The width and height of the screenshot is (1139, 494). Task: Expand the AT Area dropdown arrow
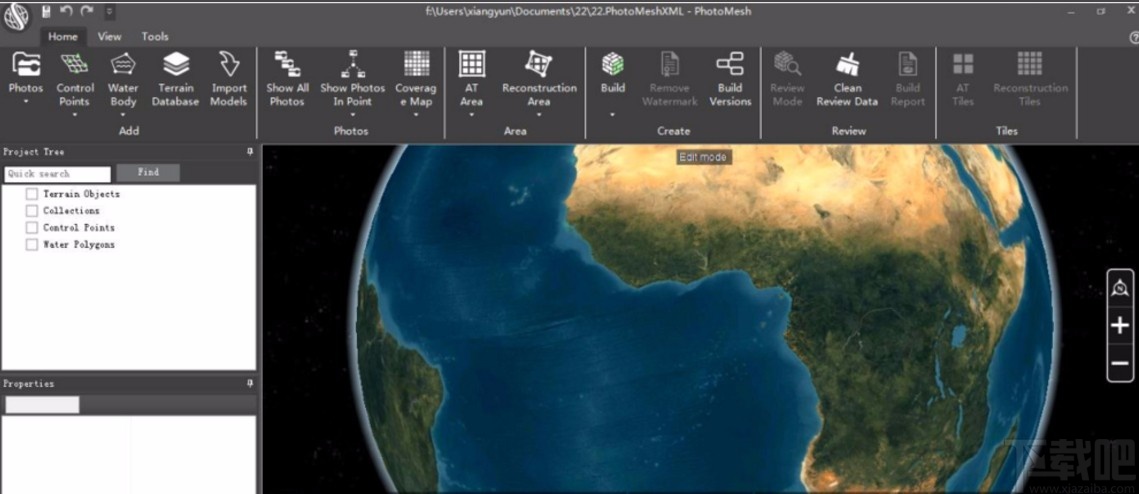471,115
